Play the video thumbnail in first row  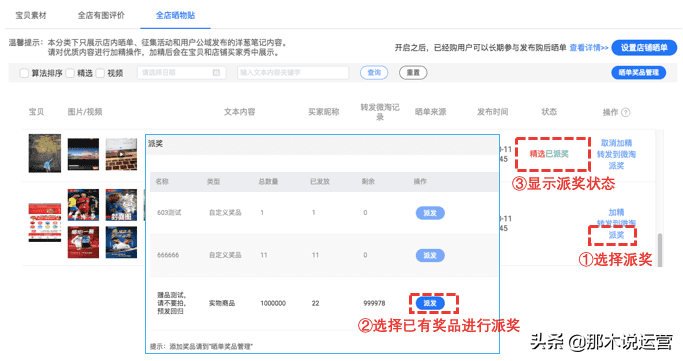121,154
